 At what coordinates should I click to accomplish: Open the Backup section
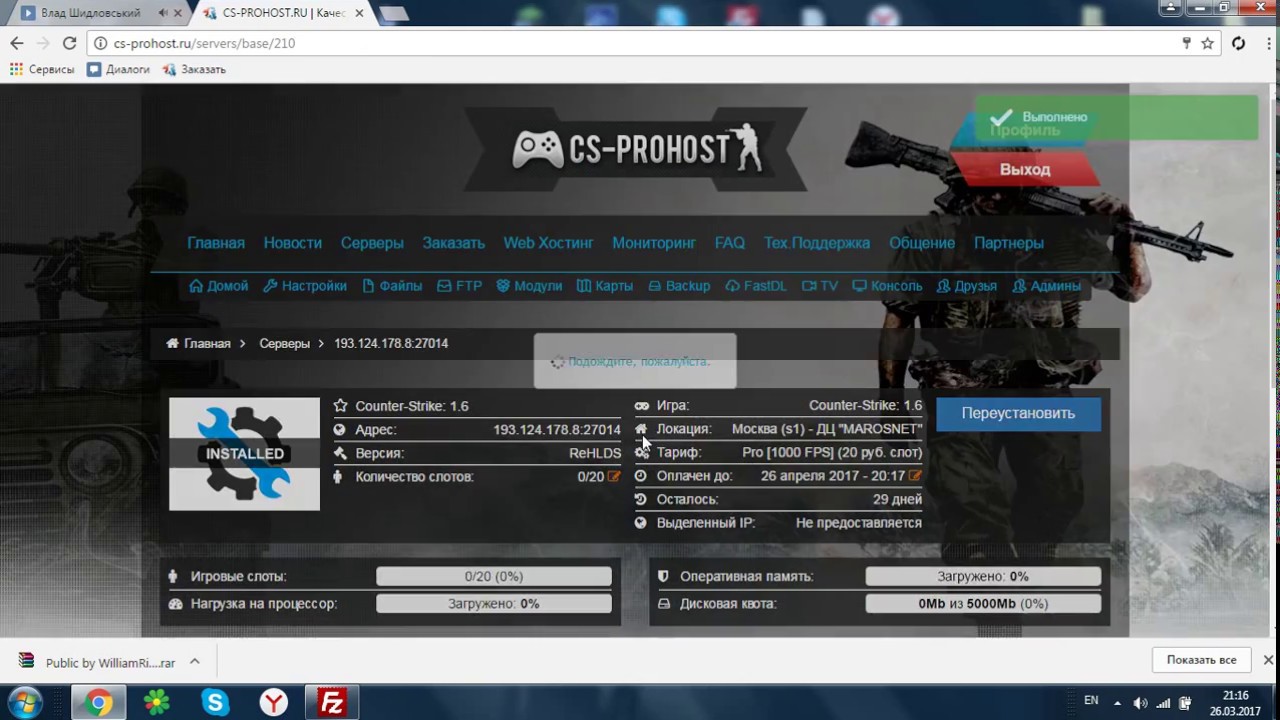point(679,286)
